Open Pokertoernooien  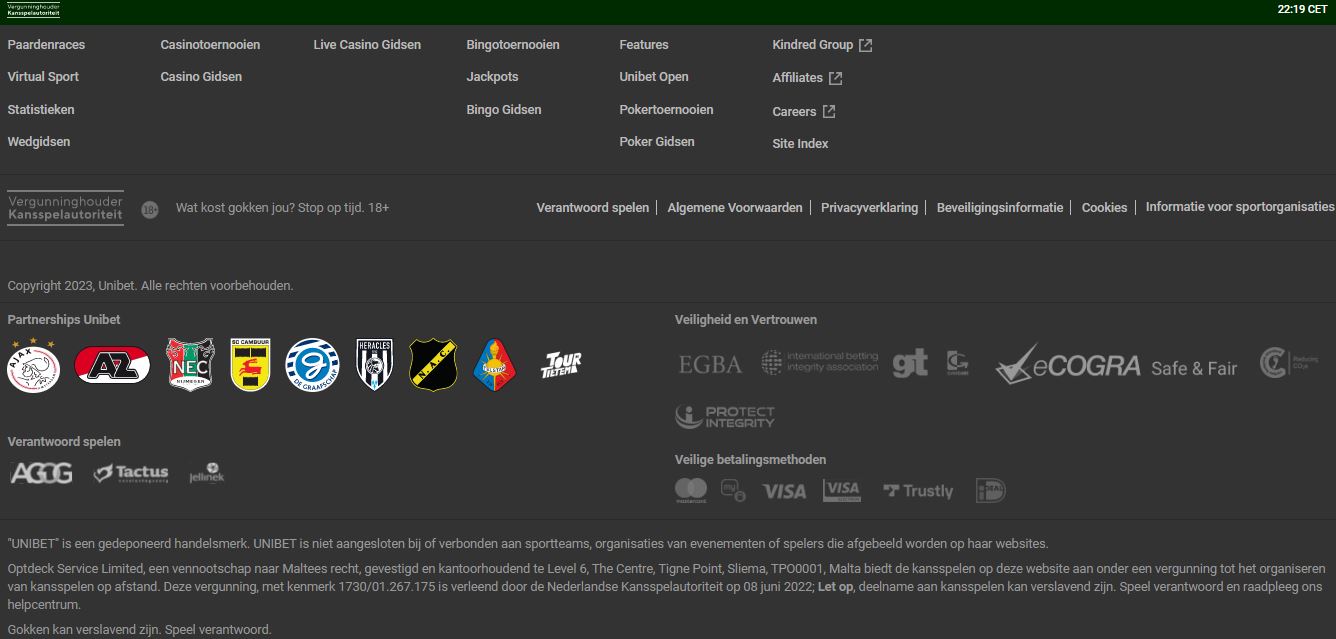(666, 110)
